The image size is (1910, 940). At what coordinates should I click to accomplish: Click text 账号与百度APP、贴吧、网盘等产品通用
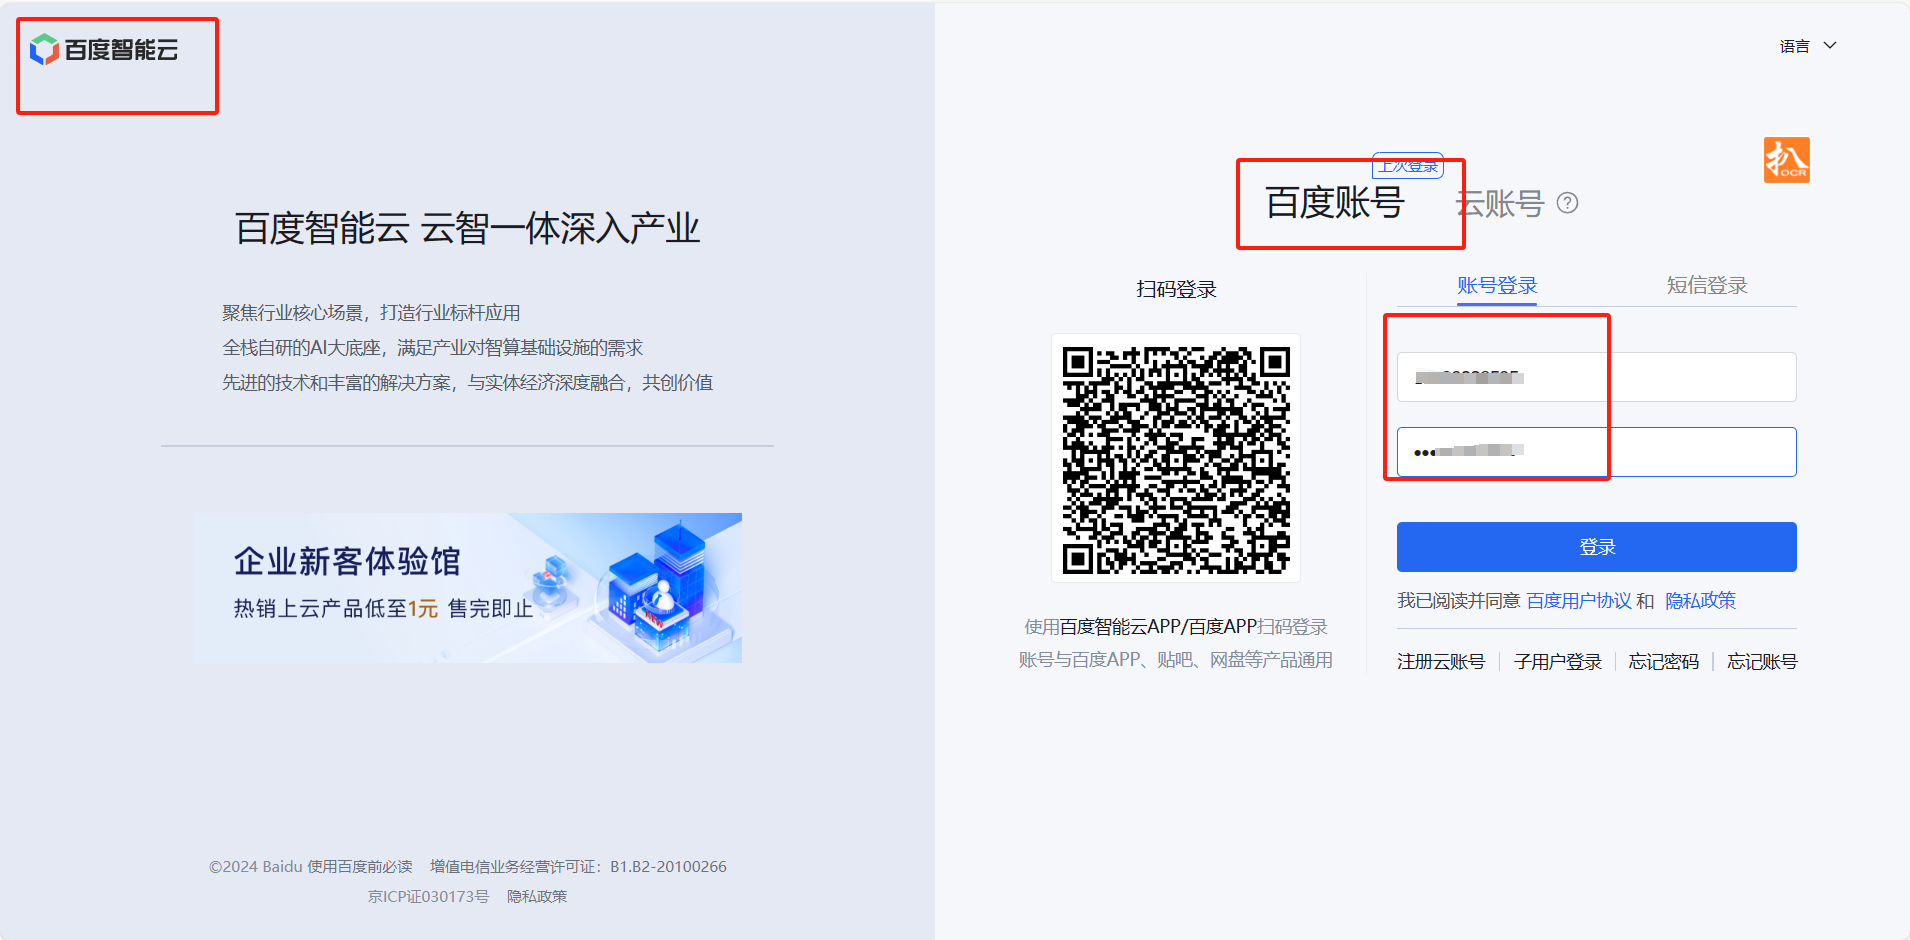1176,660
